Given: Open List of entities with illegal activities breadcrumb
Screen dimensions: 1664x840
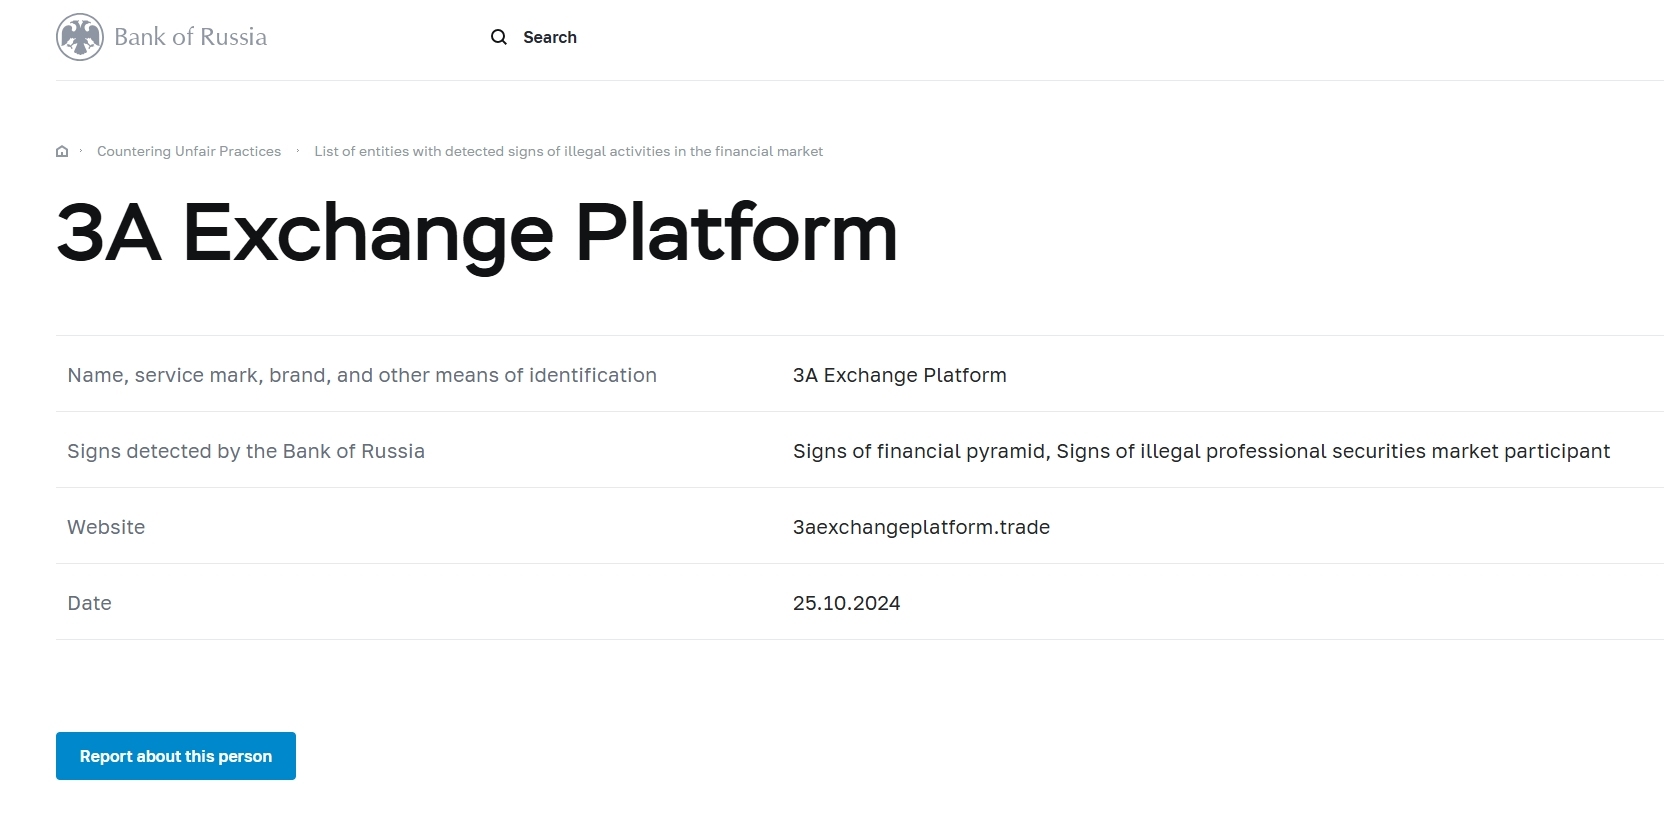Looking at the screenshot, I should click(x=568, y=151).
